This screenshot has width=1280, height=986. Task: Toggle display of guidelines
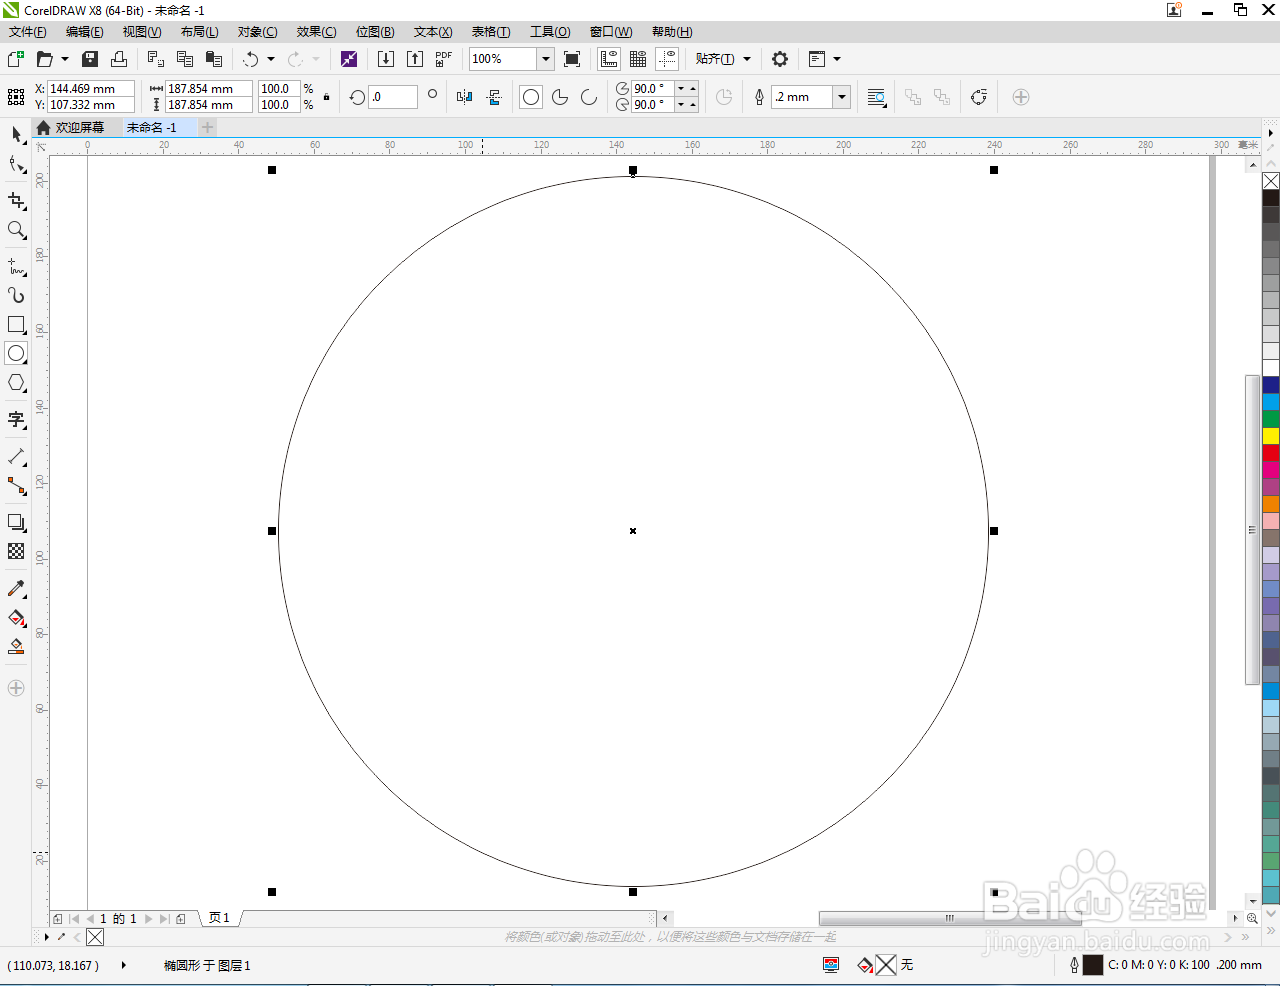click(667, 59)
